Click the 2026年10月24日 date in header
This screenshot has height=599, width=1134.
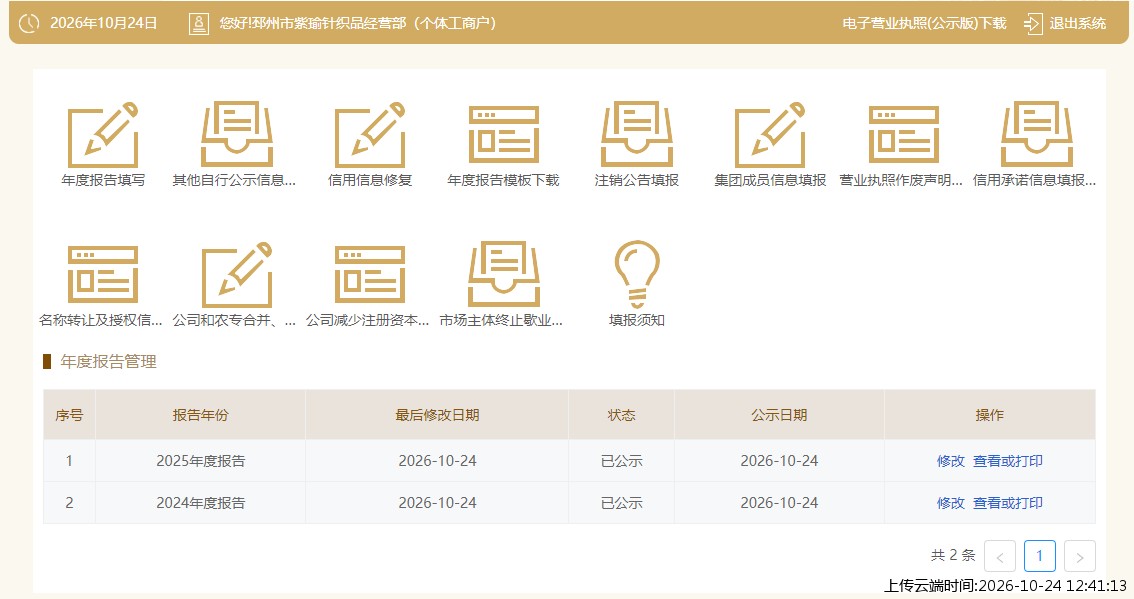point(103,23)
